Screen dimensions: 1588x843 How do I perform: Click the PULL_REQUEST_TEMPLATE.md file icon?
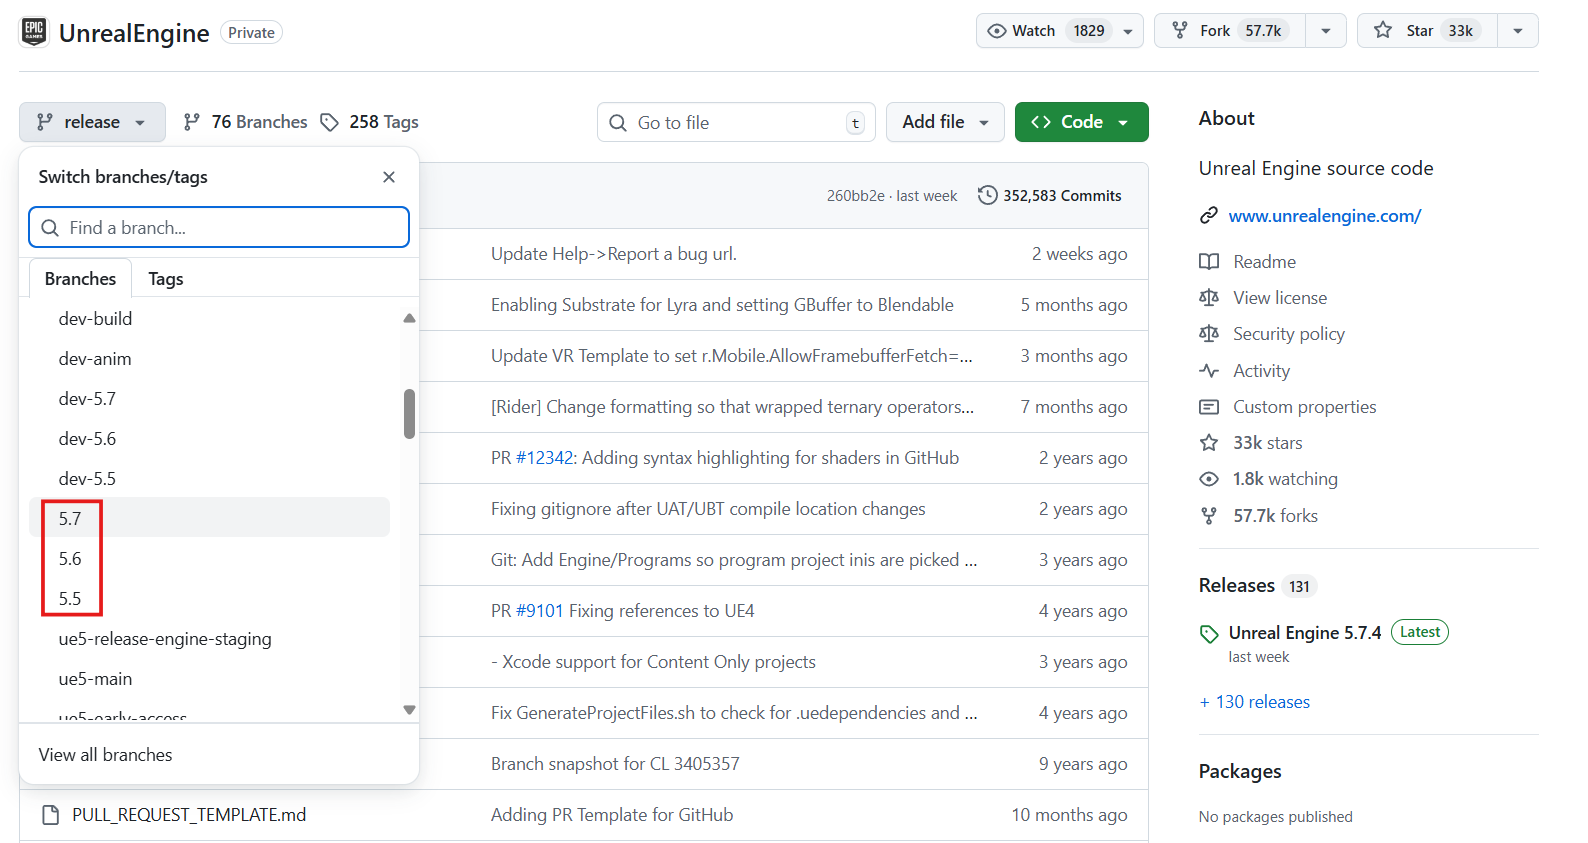tap(50, 815)
